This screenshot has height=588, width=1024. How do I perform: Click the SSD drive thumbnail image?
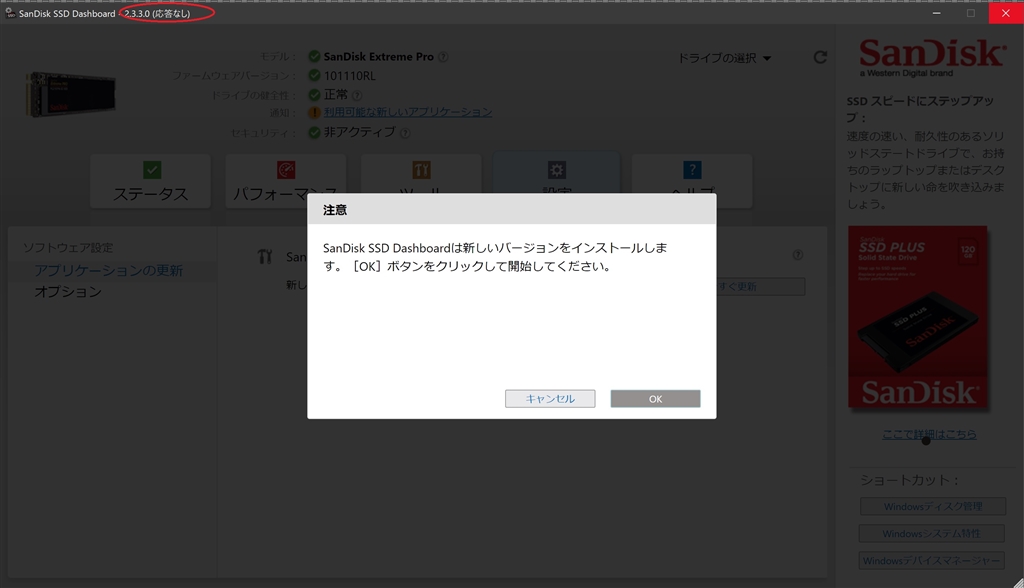tap(71, 95)
